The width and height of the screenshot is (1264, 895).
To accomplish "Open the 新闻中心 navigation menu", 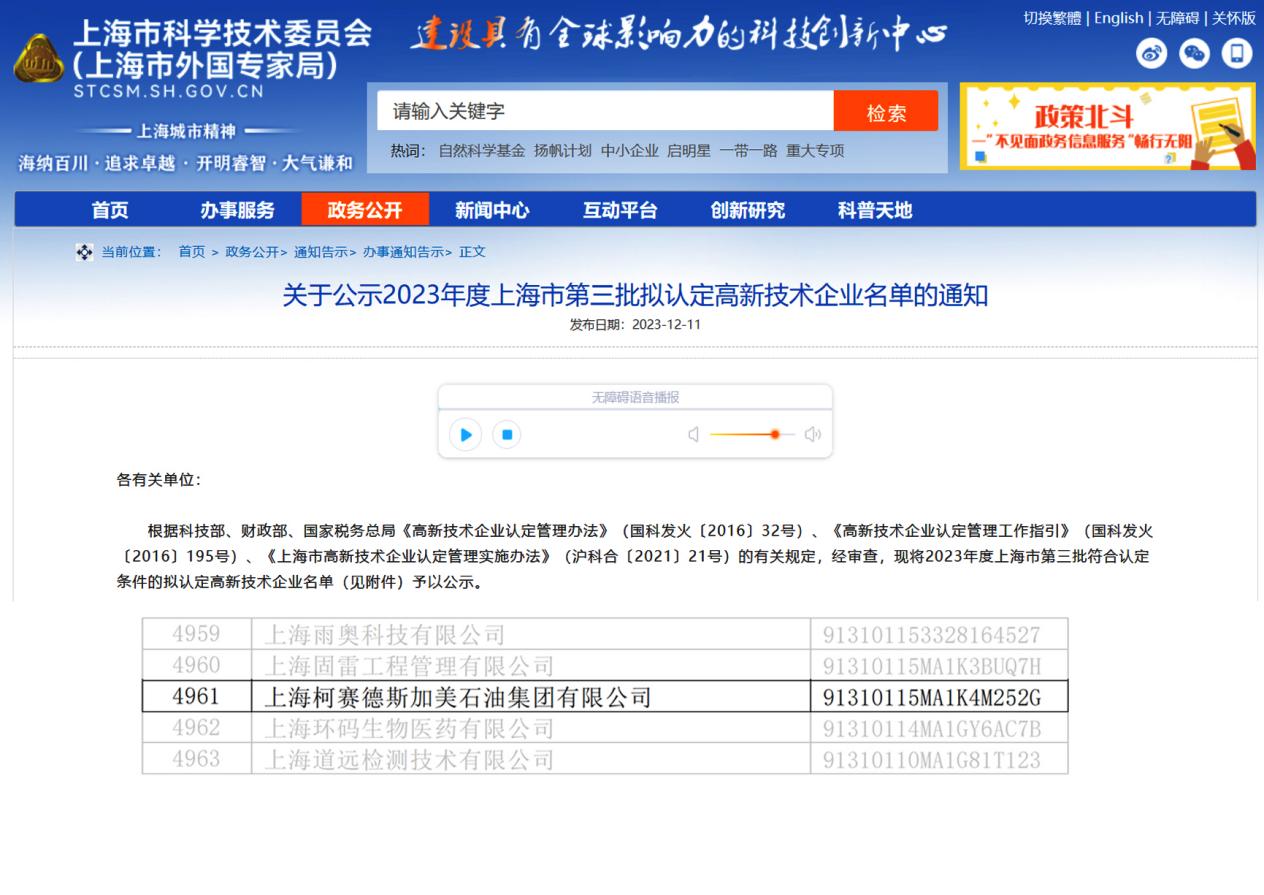I will click(x=492, y=210).
